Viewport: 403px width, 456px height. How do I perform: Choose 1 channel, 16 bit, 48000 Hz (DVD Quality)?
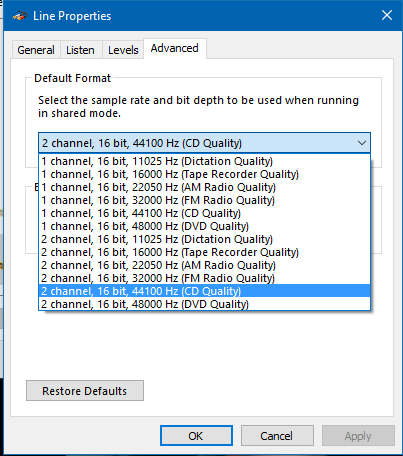(x=204, y=226)
